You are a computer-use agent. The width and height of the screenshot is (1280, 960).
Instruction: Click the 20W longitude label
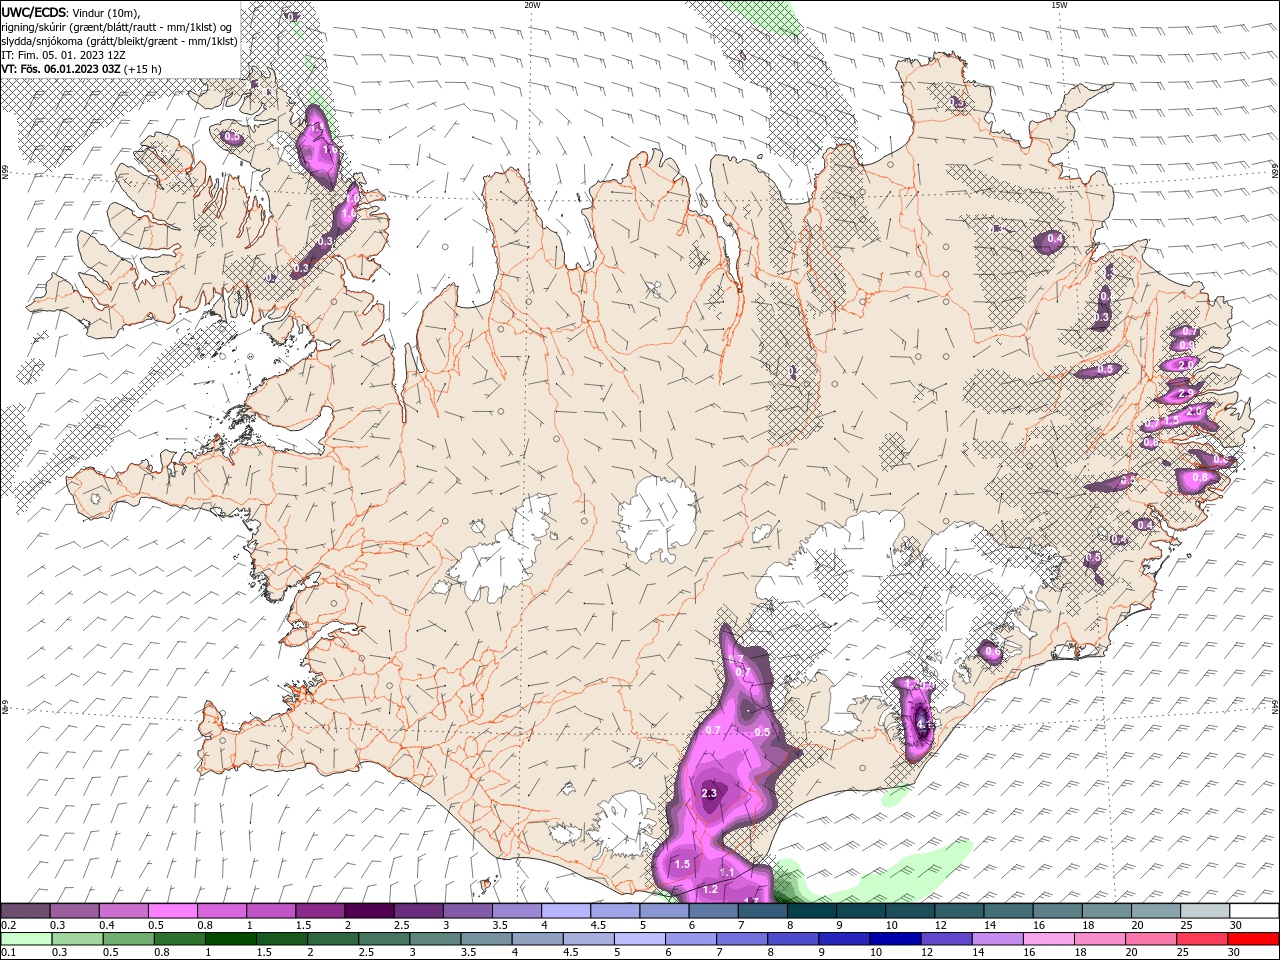tap(532, 5)
